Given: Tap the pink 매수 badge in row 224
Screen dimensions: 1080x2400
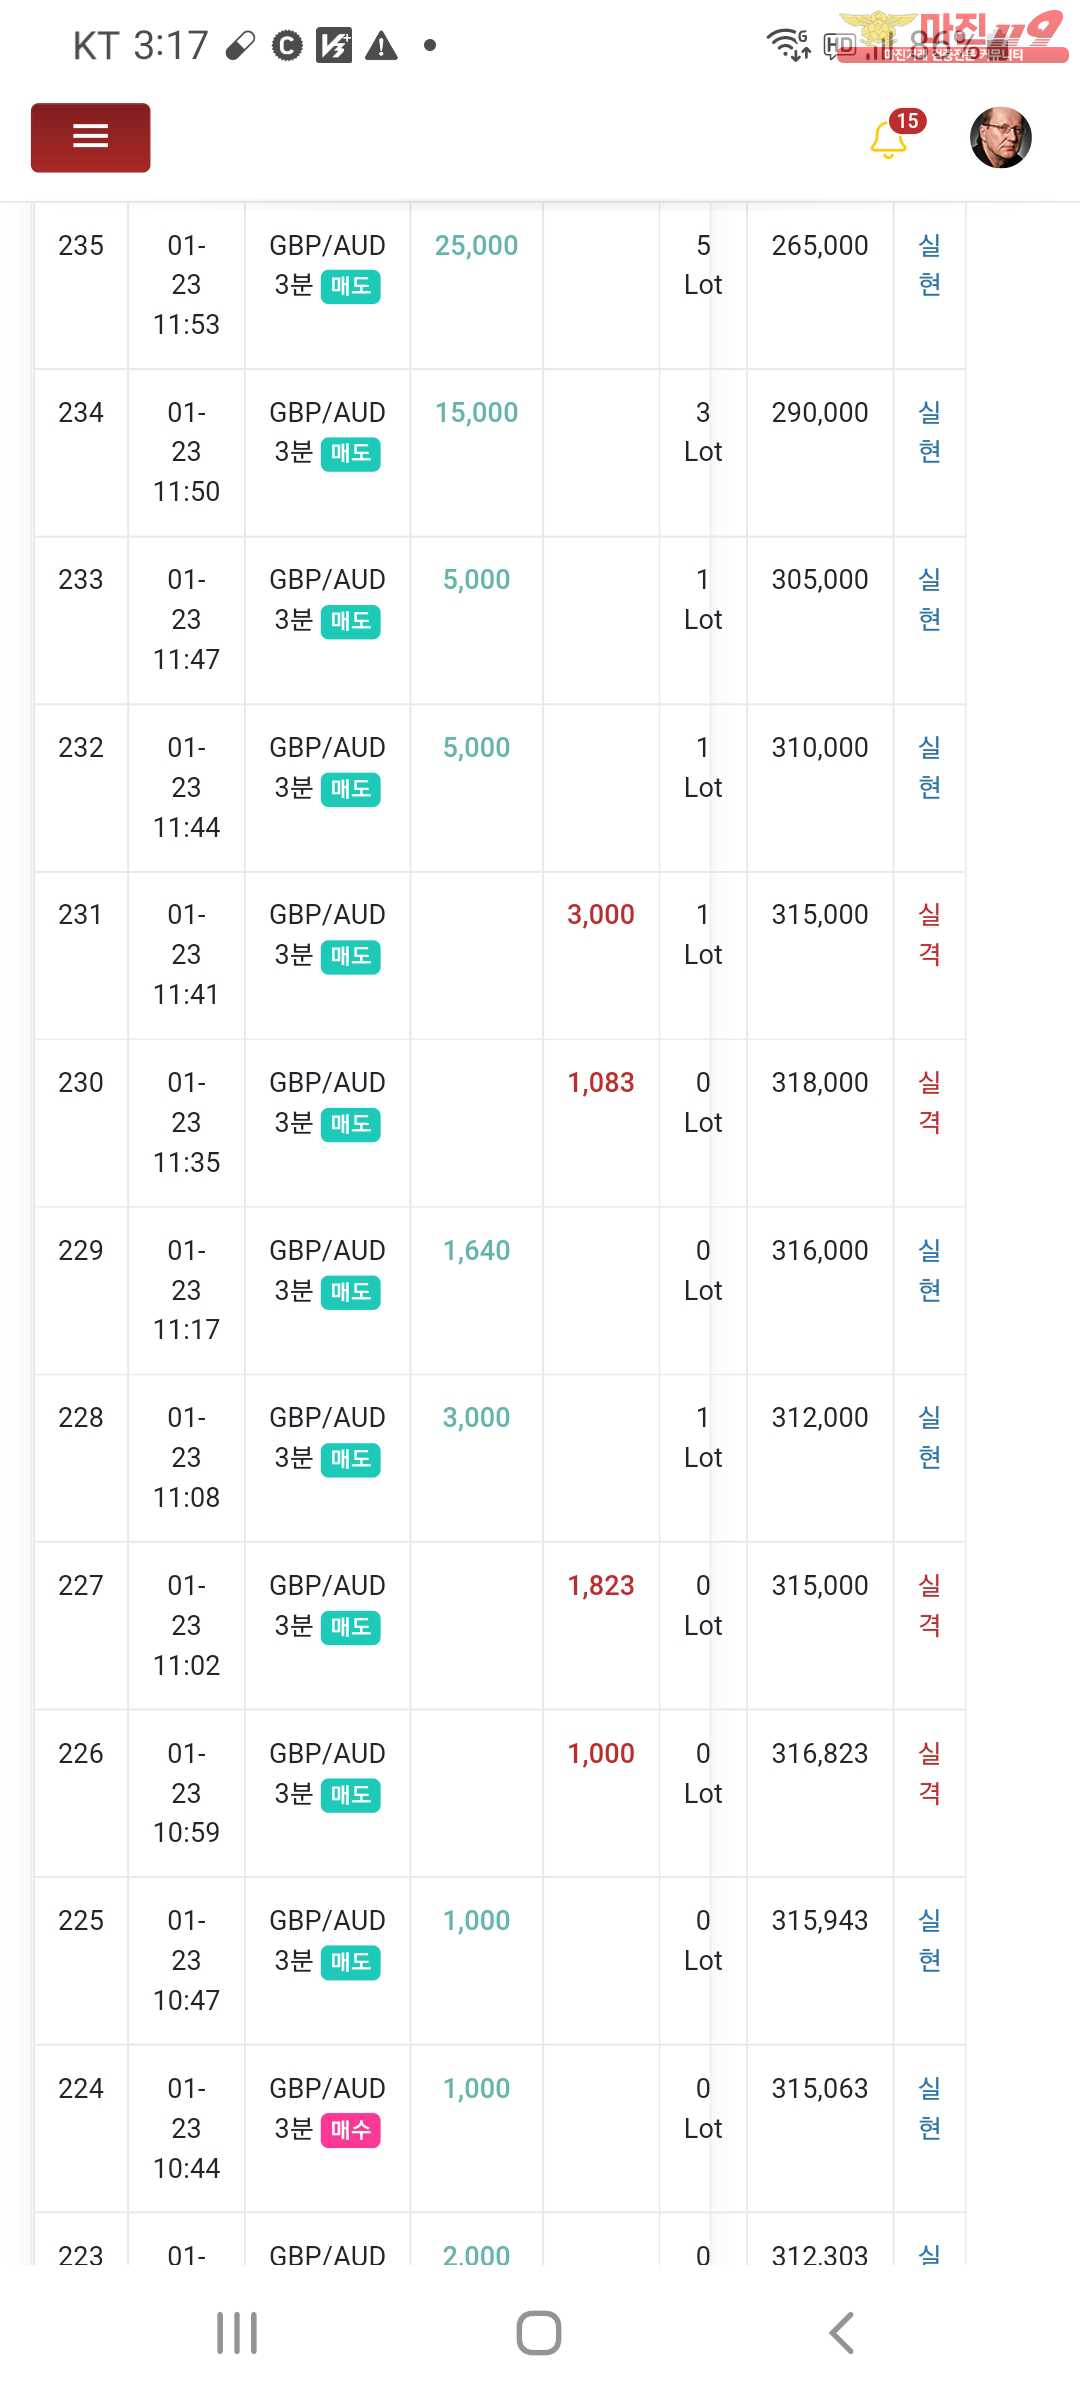Looking at the screenshot, I should (x=350, y=2130).
